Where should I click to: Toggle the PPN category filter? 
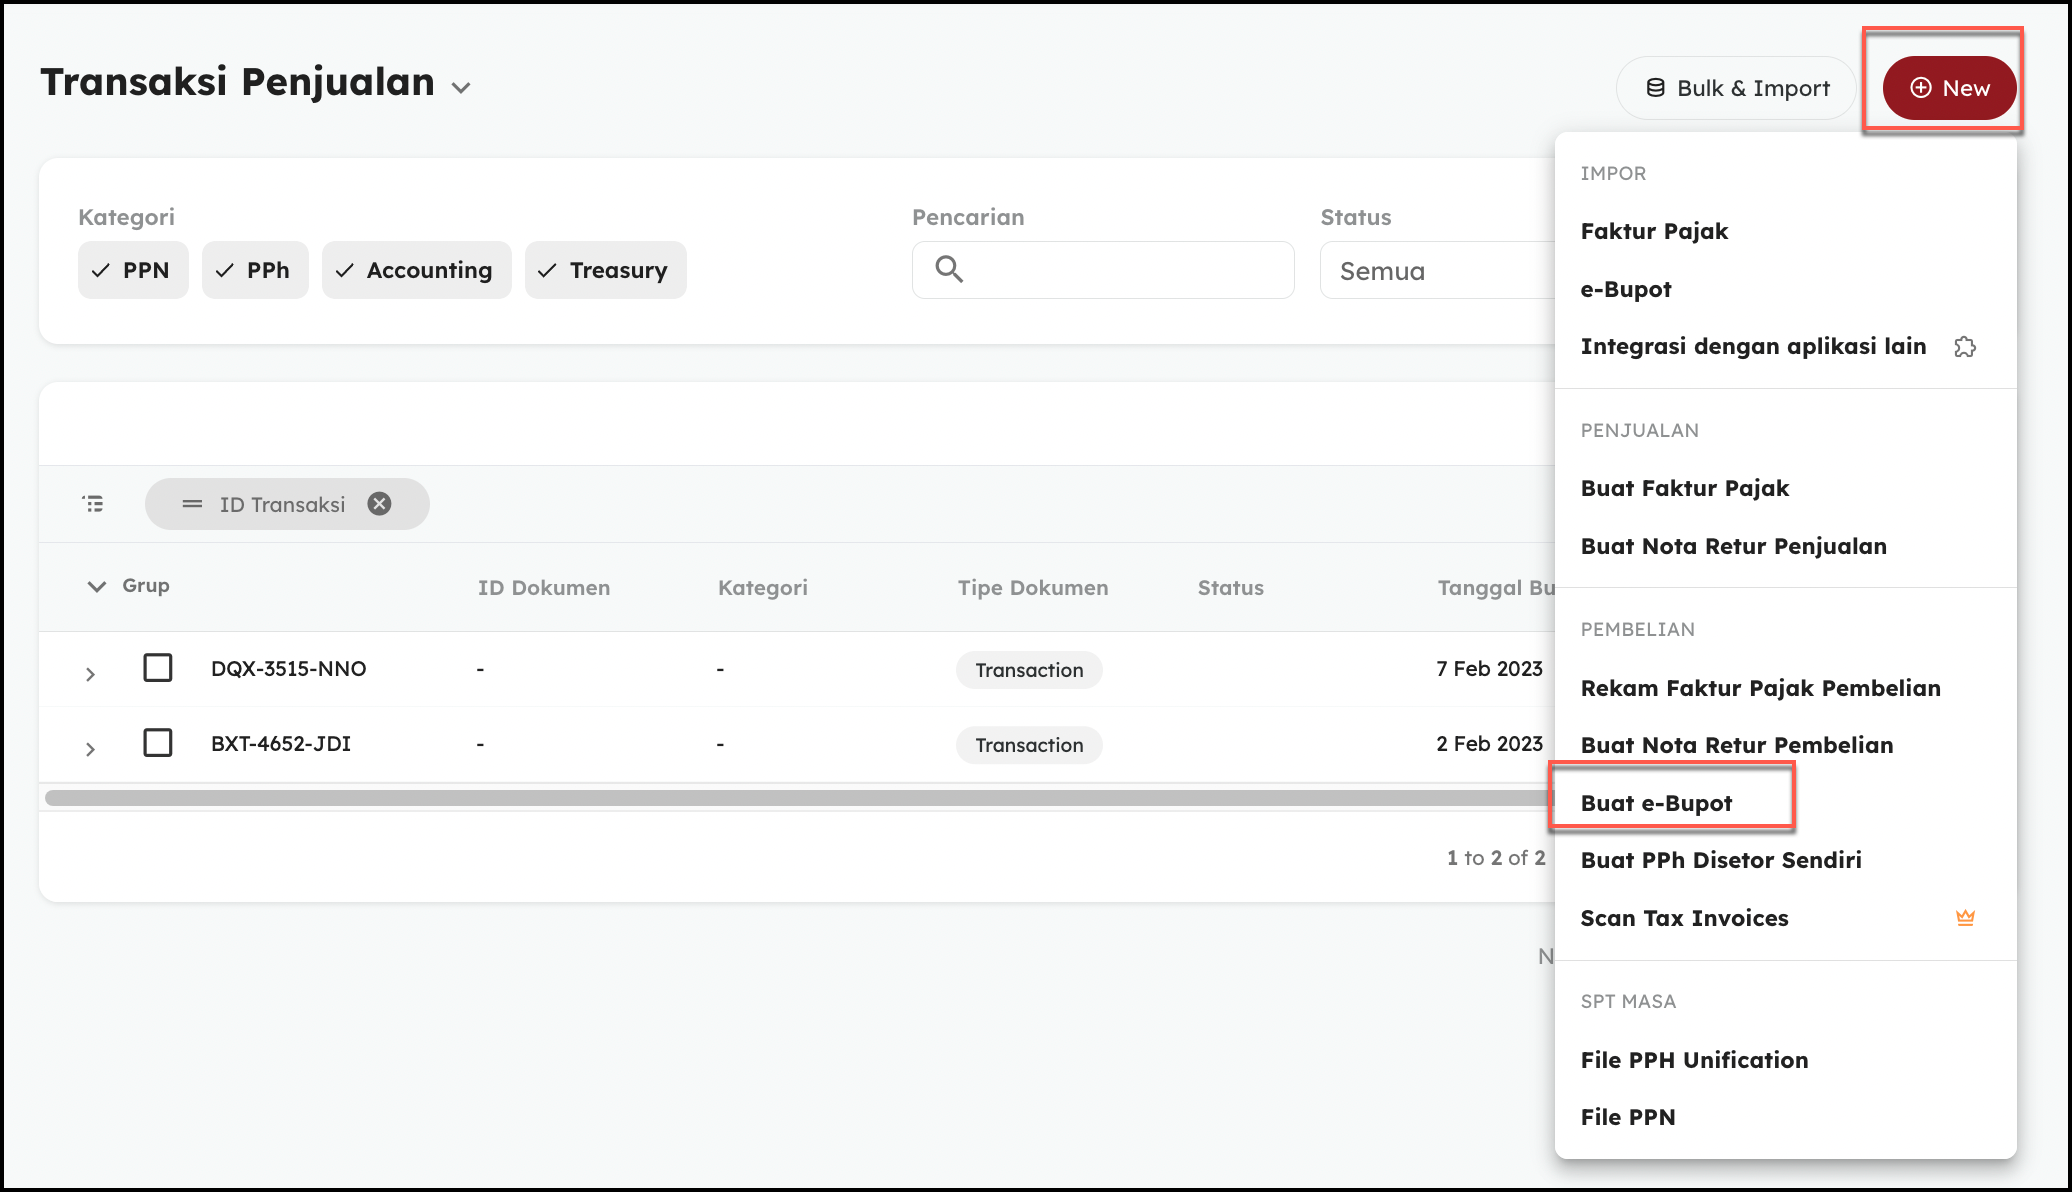133,270
